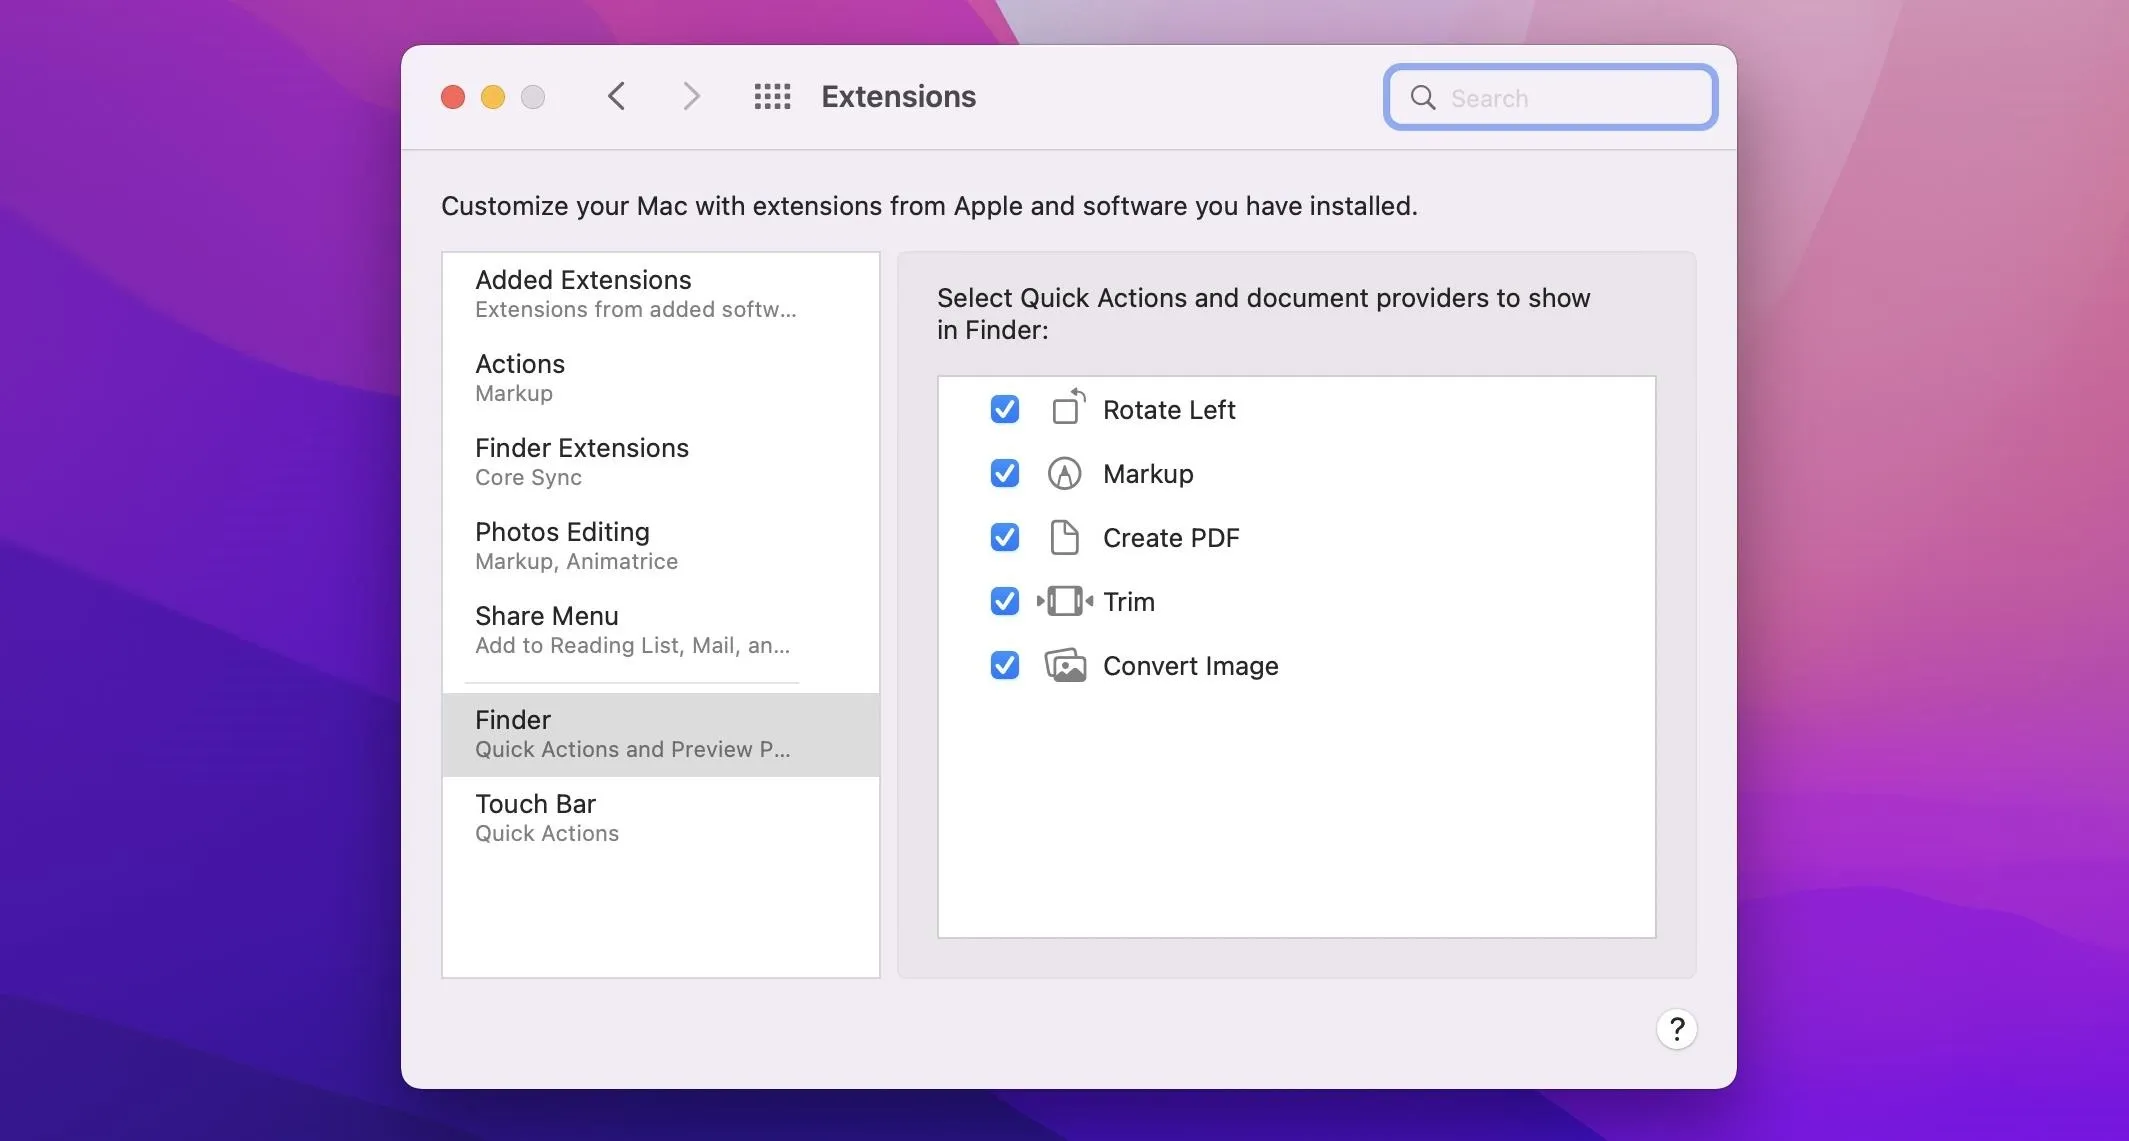Open help with the question mark button

click(1677, 1029)
